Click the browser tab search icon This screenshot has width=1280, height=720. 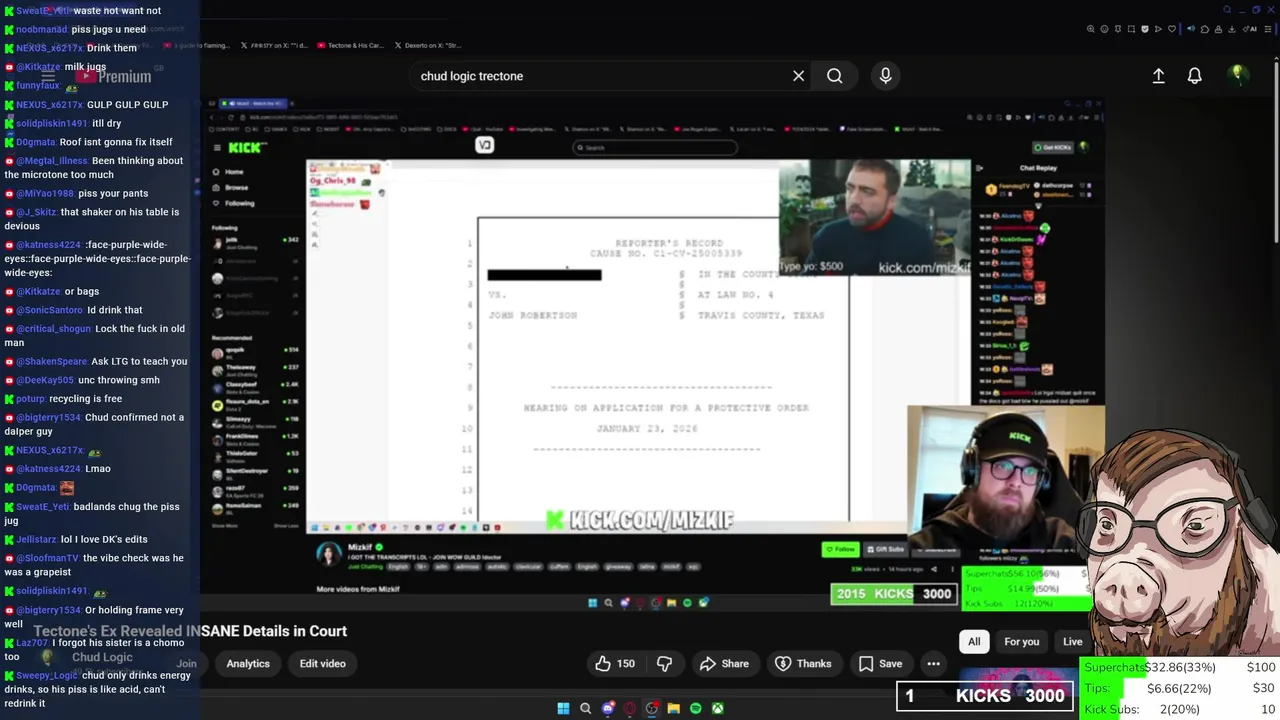(x=1227, y=10)
